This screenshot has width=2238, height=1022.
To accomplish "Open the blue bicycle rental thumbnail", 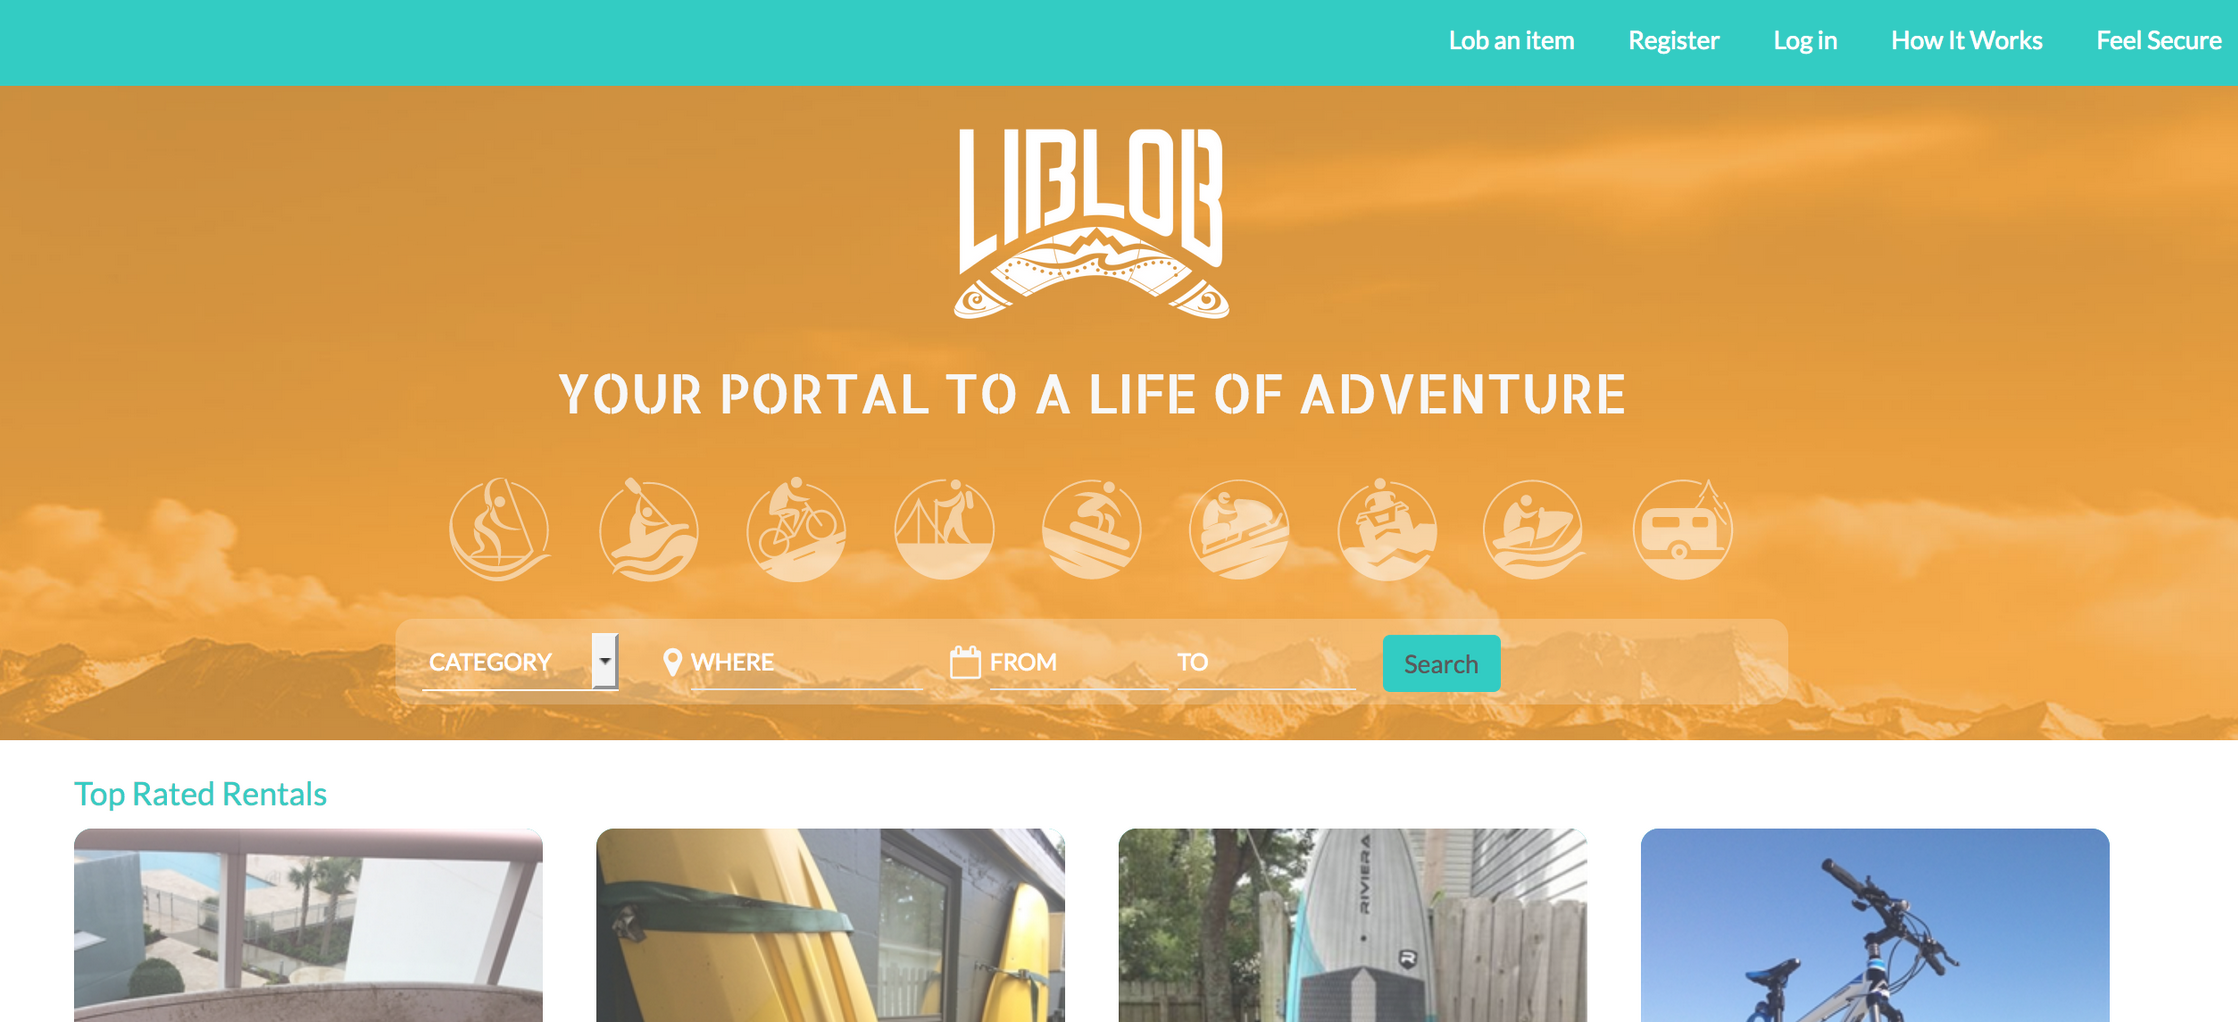I will coord(1875,925).
